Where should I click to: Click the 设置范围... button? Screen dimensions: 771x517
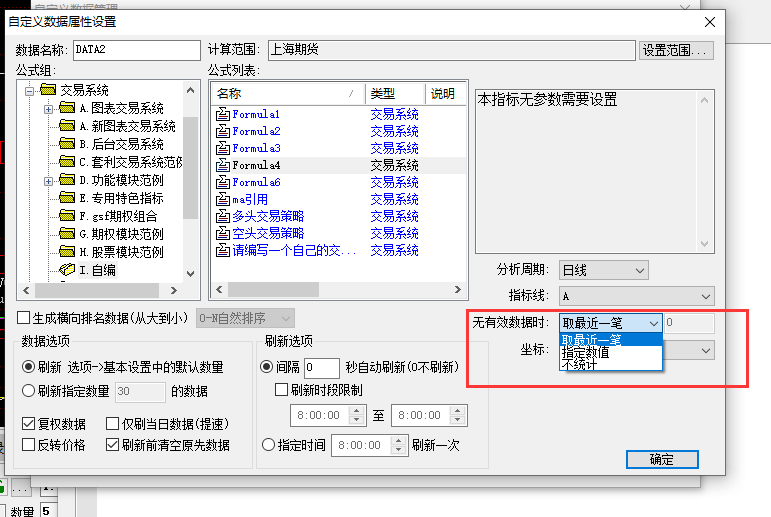click(x=676, y=50)
